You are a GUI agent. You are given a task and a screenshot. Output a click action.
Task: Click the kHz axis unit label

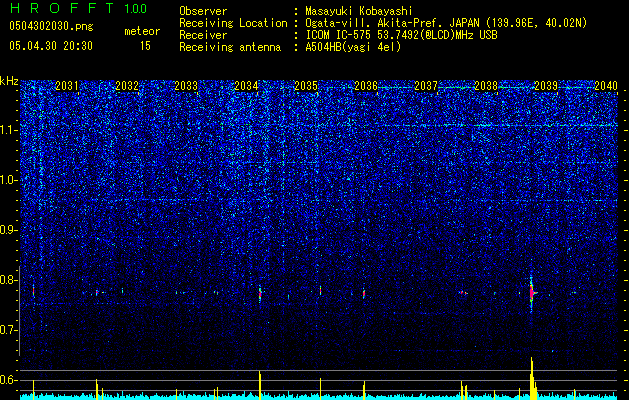9,81
